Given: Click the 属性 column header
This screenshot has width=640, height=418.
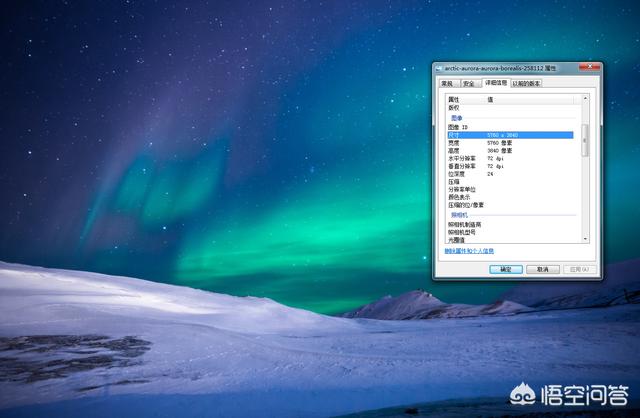Looking at the screenshot, I should click(466, 100).
